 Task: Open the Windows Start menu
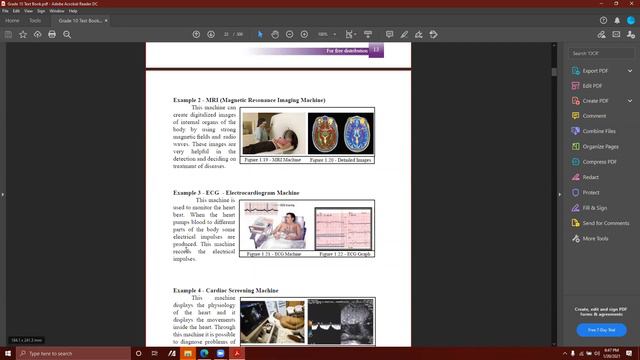pos(8,353)
